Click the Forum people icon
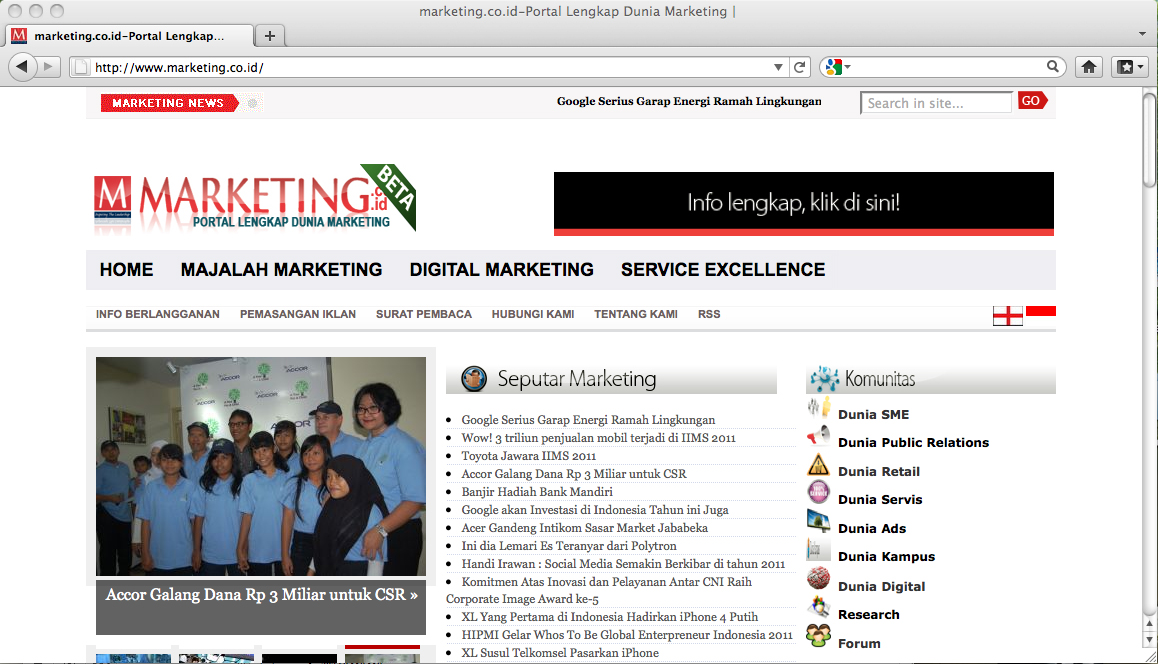This screenshot has width=1158, height=664. [818, 635]
